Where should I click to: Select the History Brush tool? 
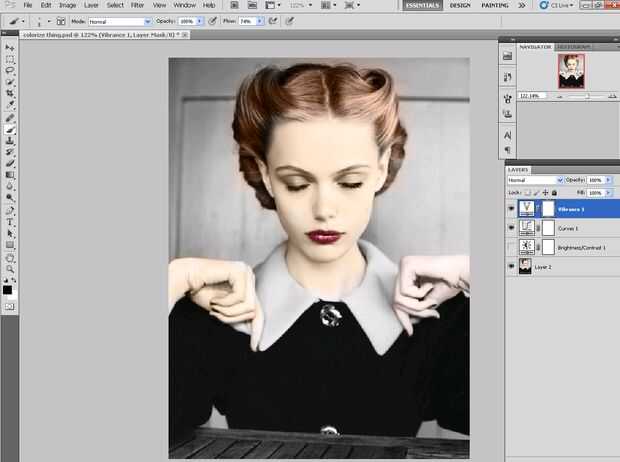pos(9,152)
